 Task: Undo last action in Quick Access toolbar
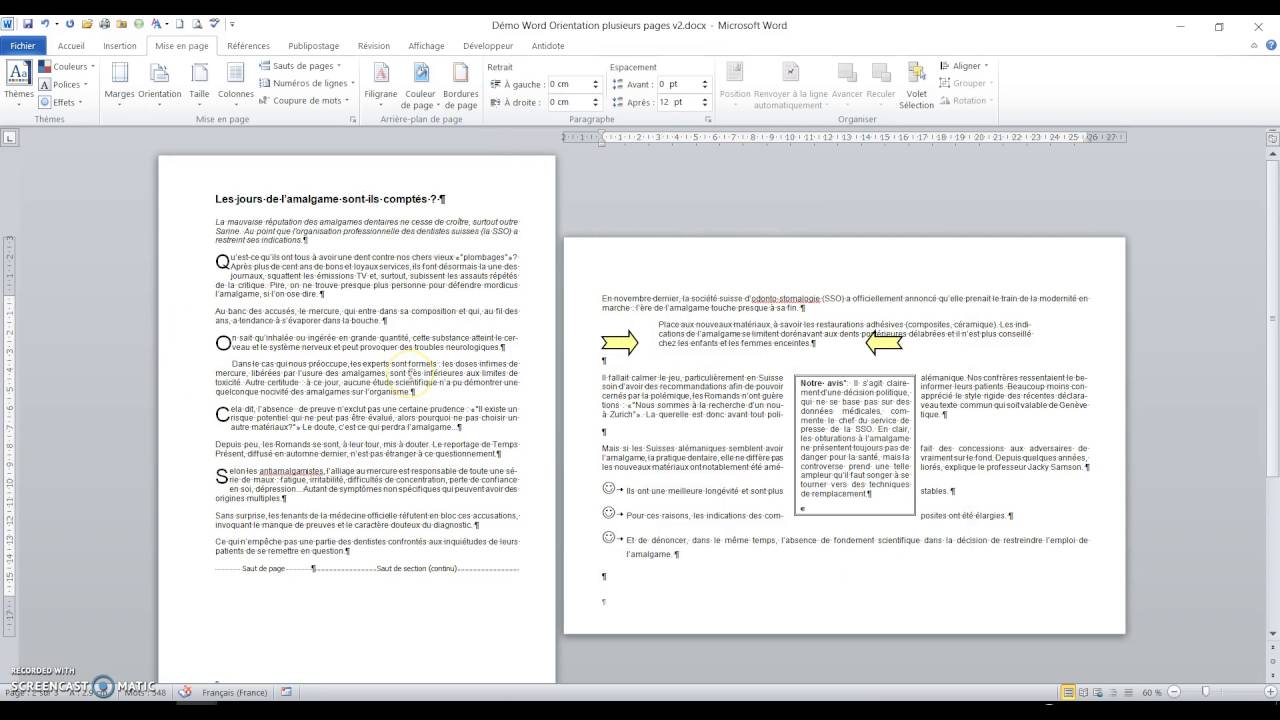tap(44, 24)
